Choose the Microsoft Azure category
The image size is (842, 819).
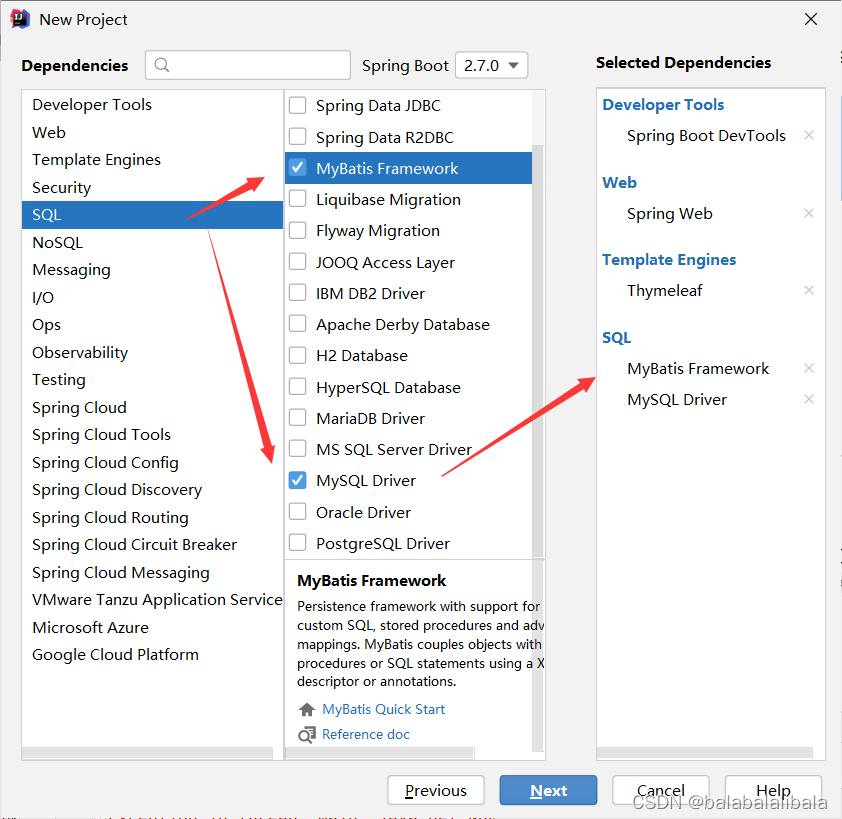[x=153, y=627]
